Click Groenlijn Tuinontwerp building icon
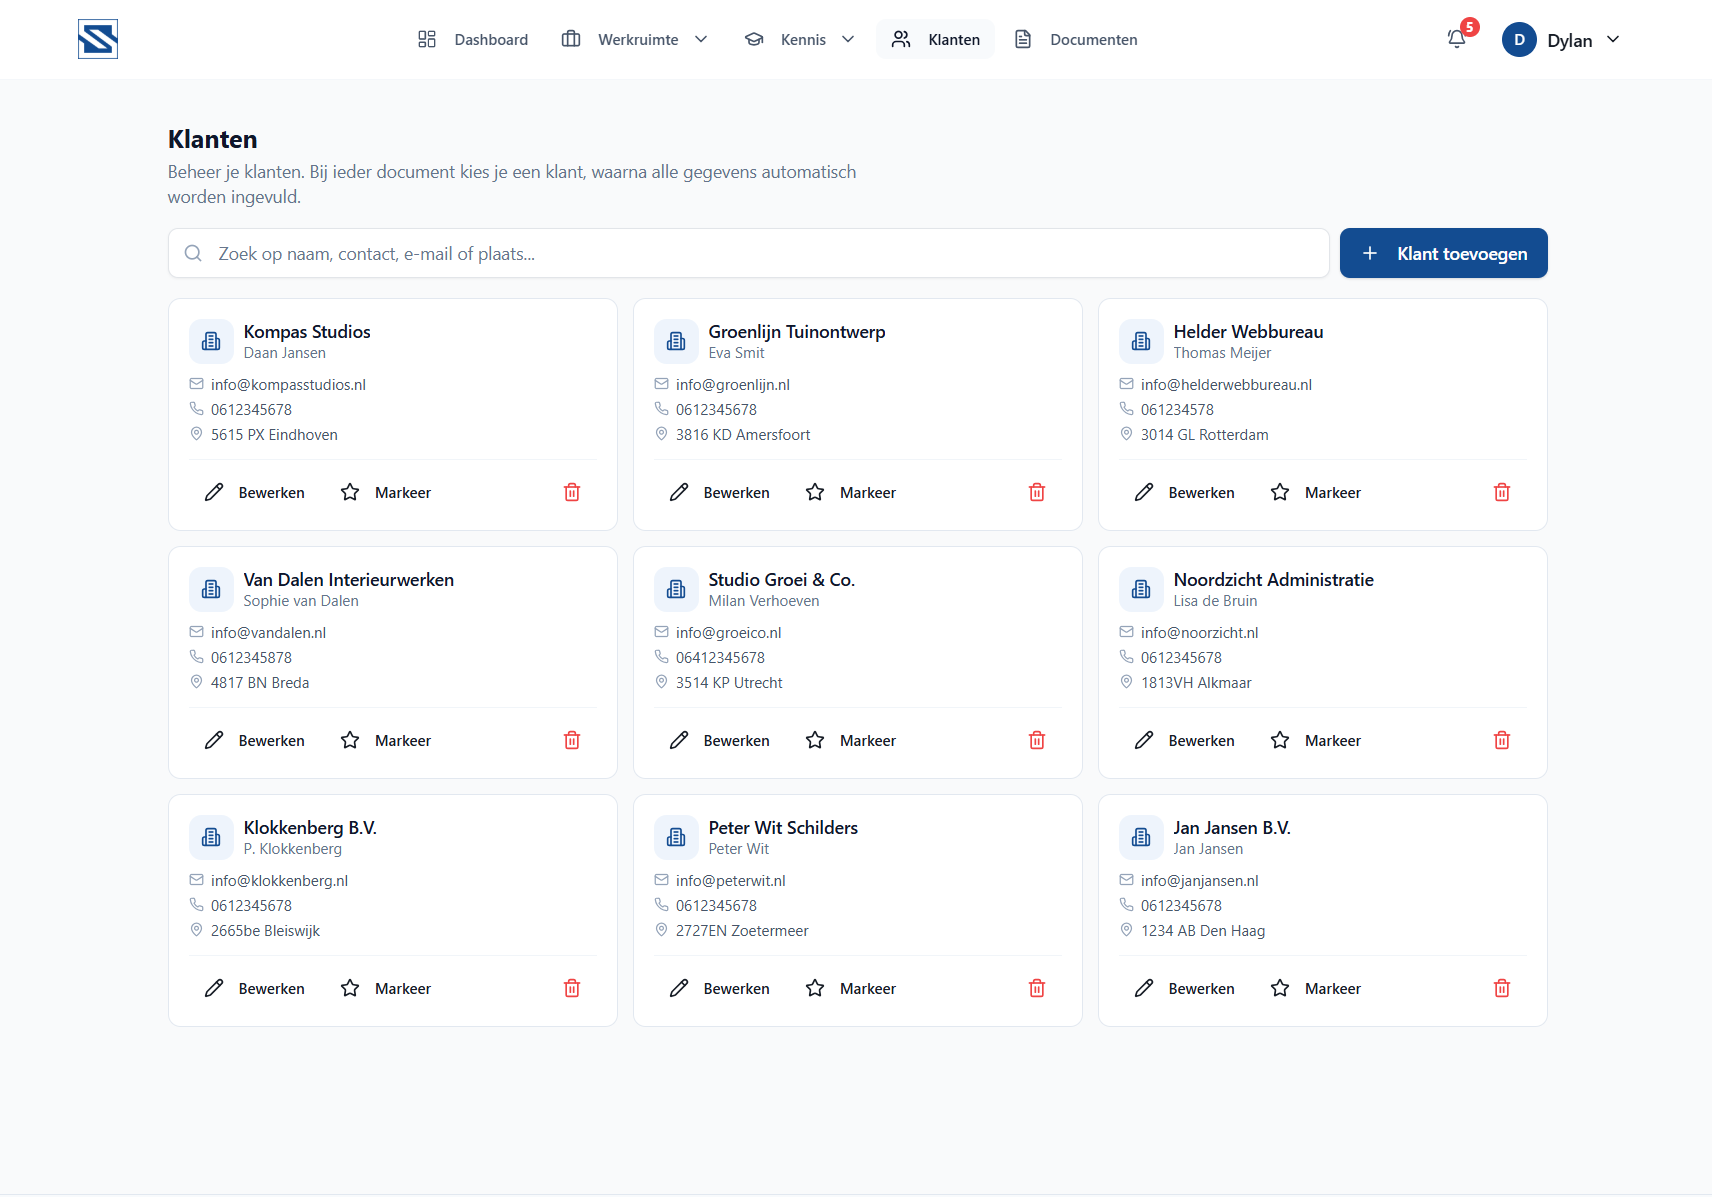 (x=676, y=341)
